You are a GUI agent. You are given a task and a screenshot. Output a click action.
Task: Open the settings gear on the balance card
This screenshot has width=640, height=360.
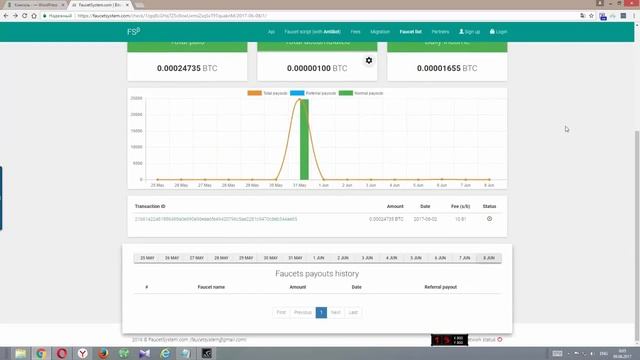369,60
